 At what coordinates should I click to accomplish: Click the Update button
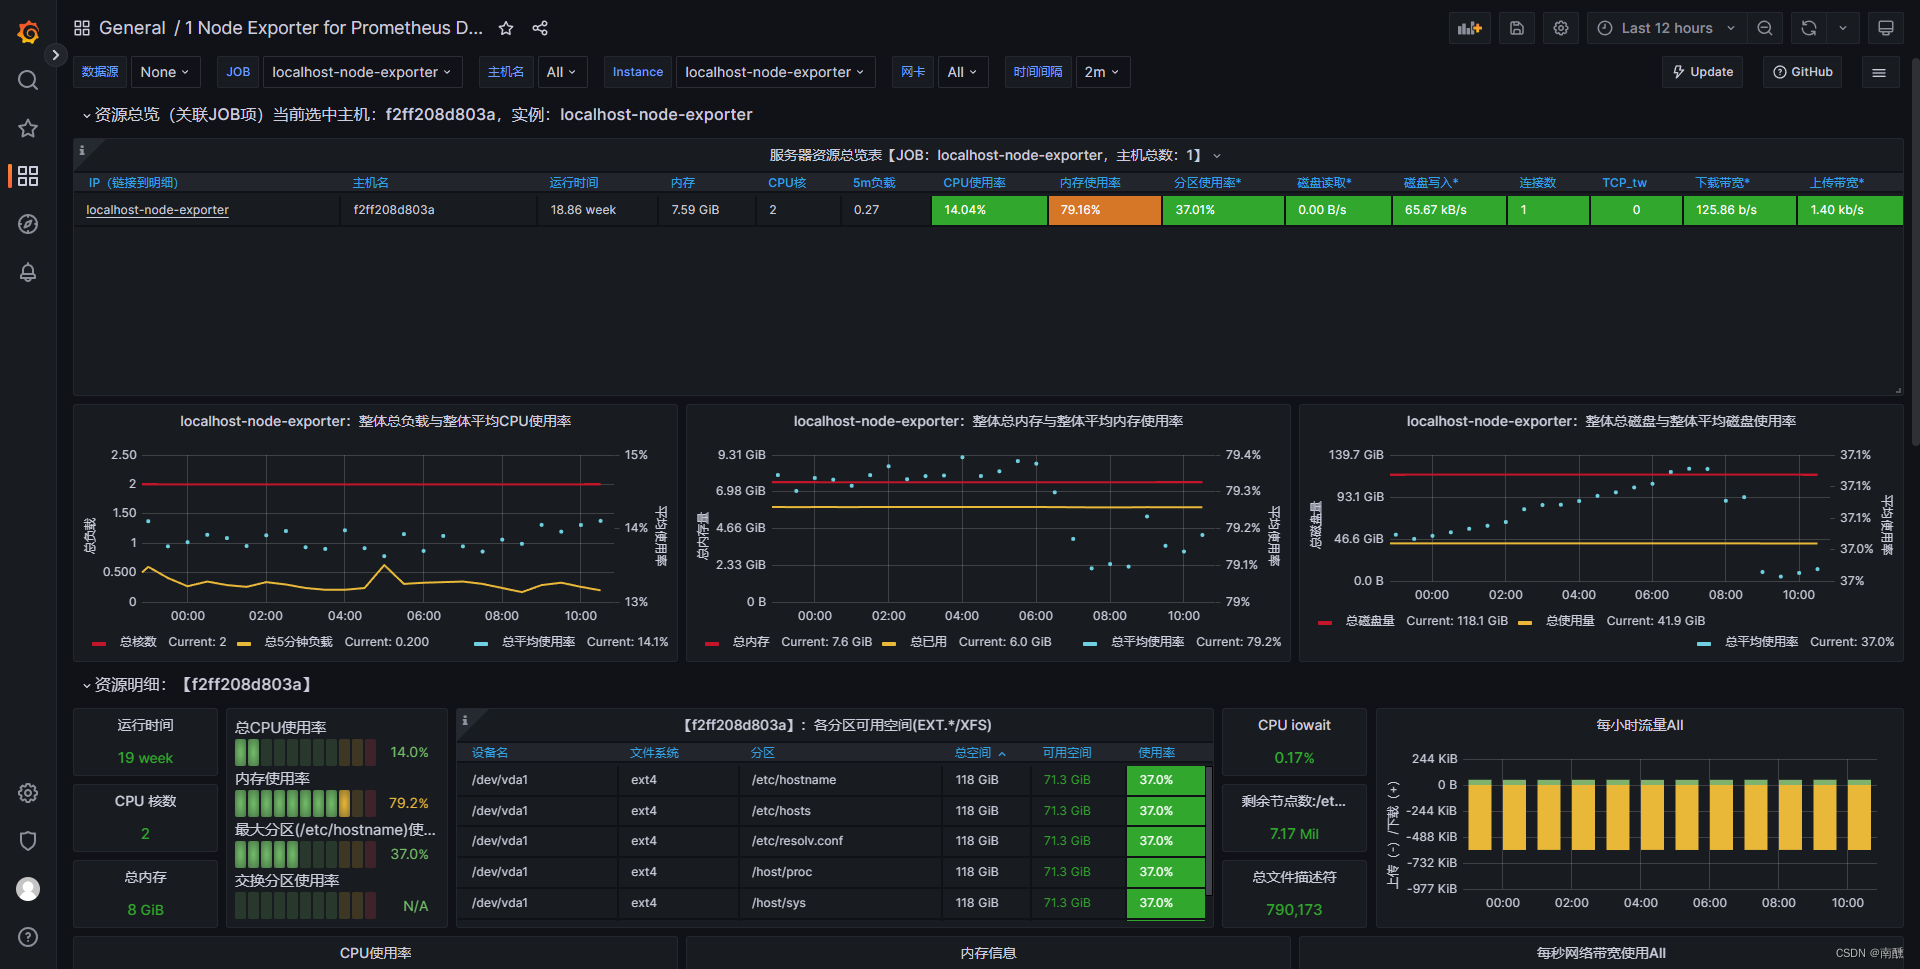point(1702,71)
